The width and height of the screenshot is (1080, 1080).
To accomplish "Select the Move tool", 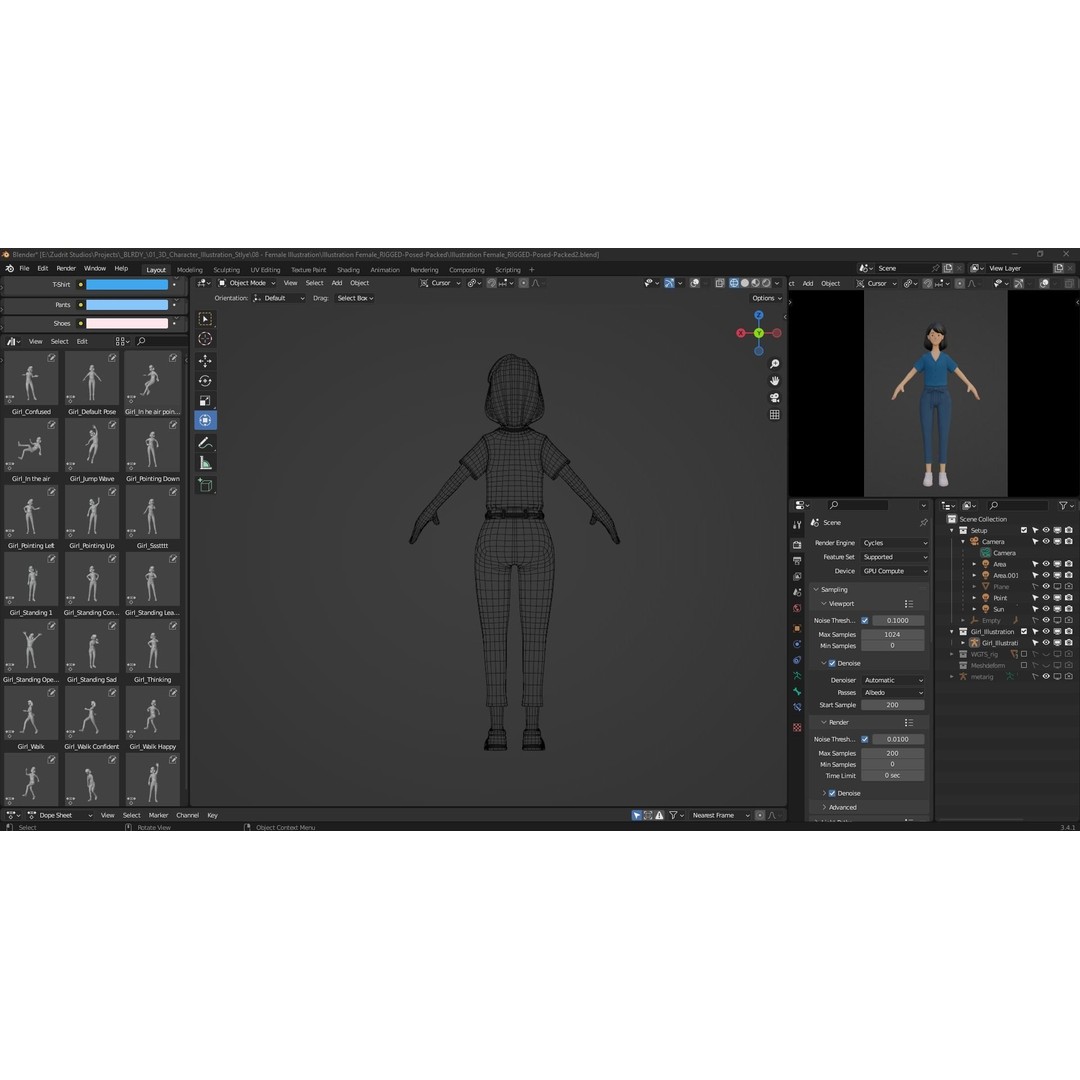I will pyautogui.click(x=205, y=361).
